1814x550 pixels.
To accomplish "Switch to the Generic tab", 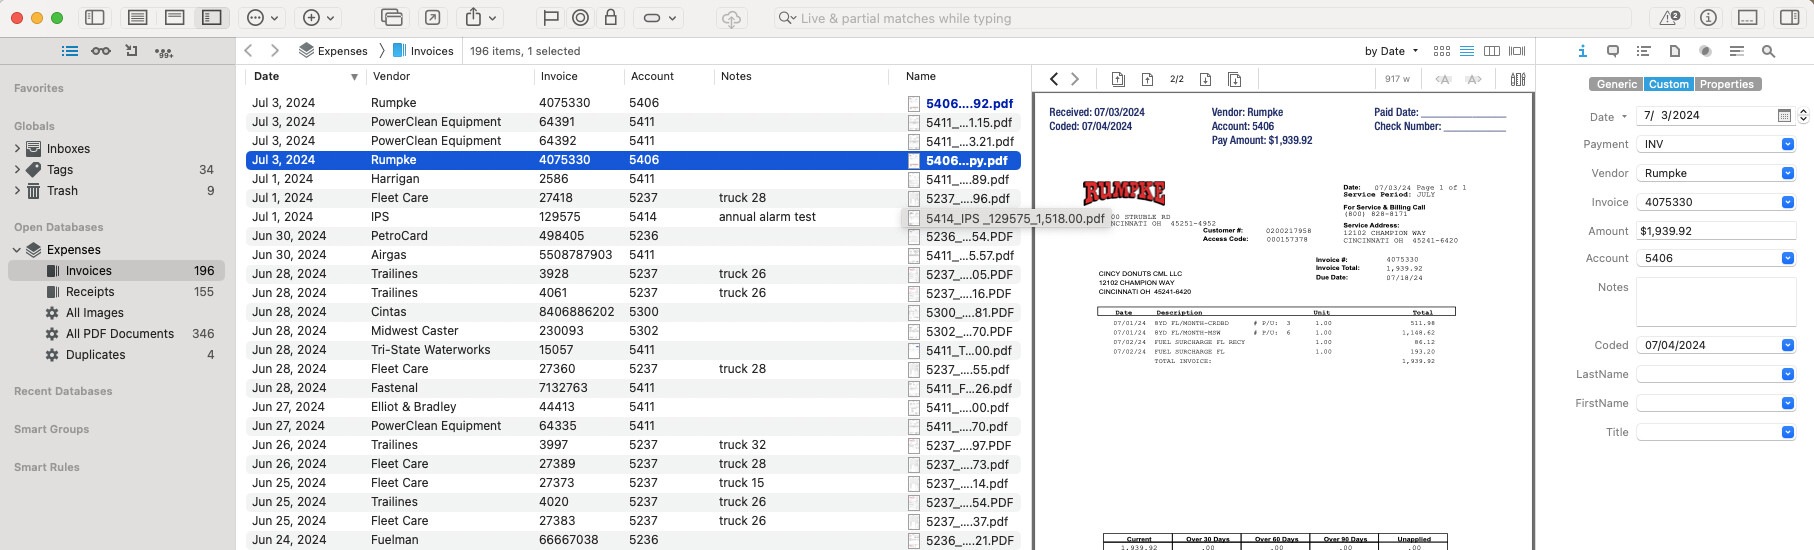I will (1616, 85).
